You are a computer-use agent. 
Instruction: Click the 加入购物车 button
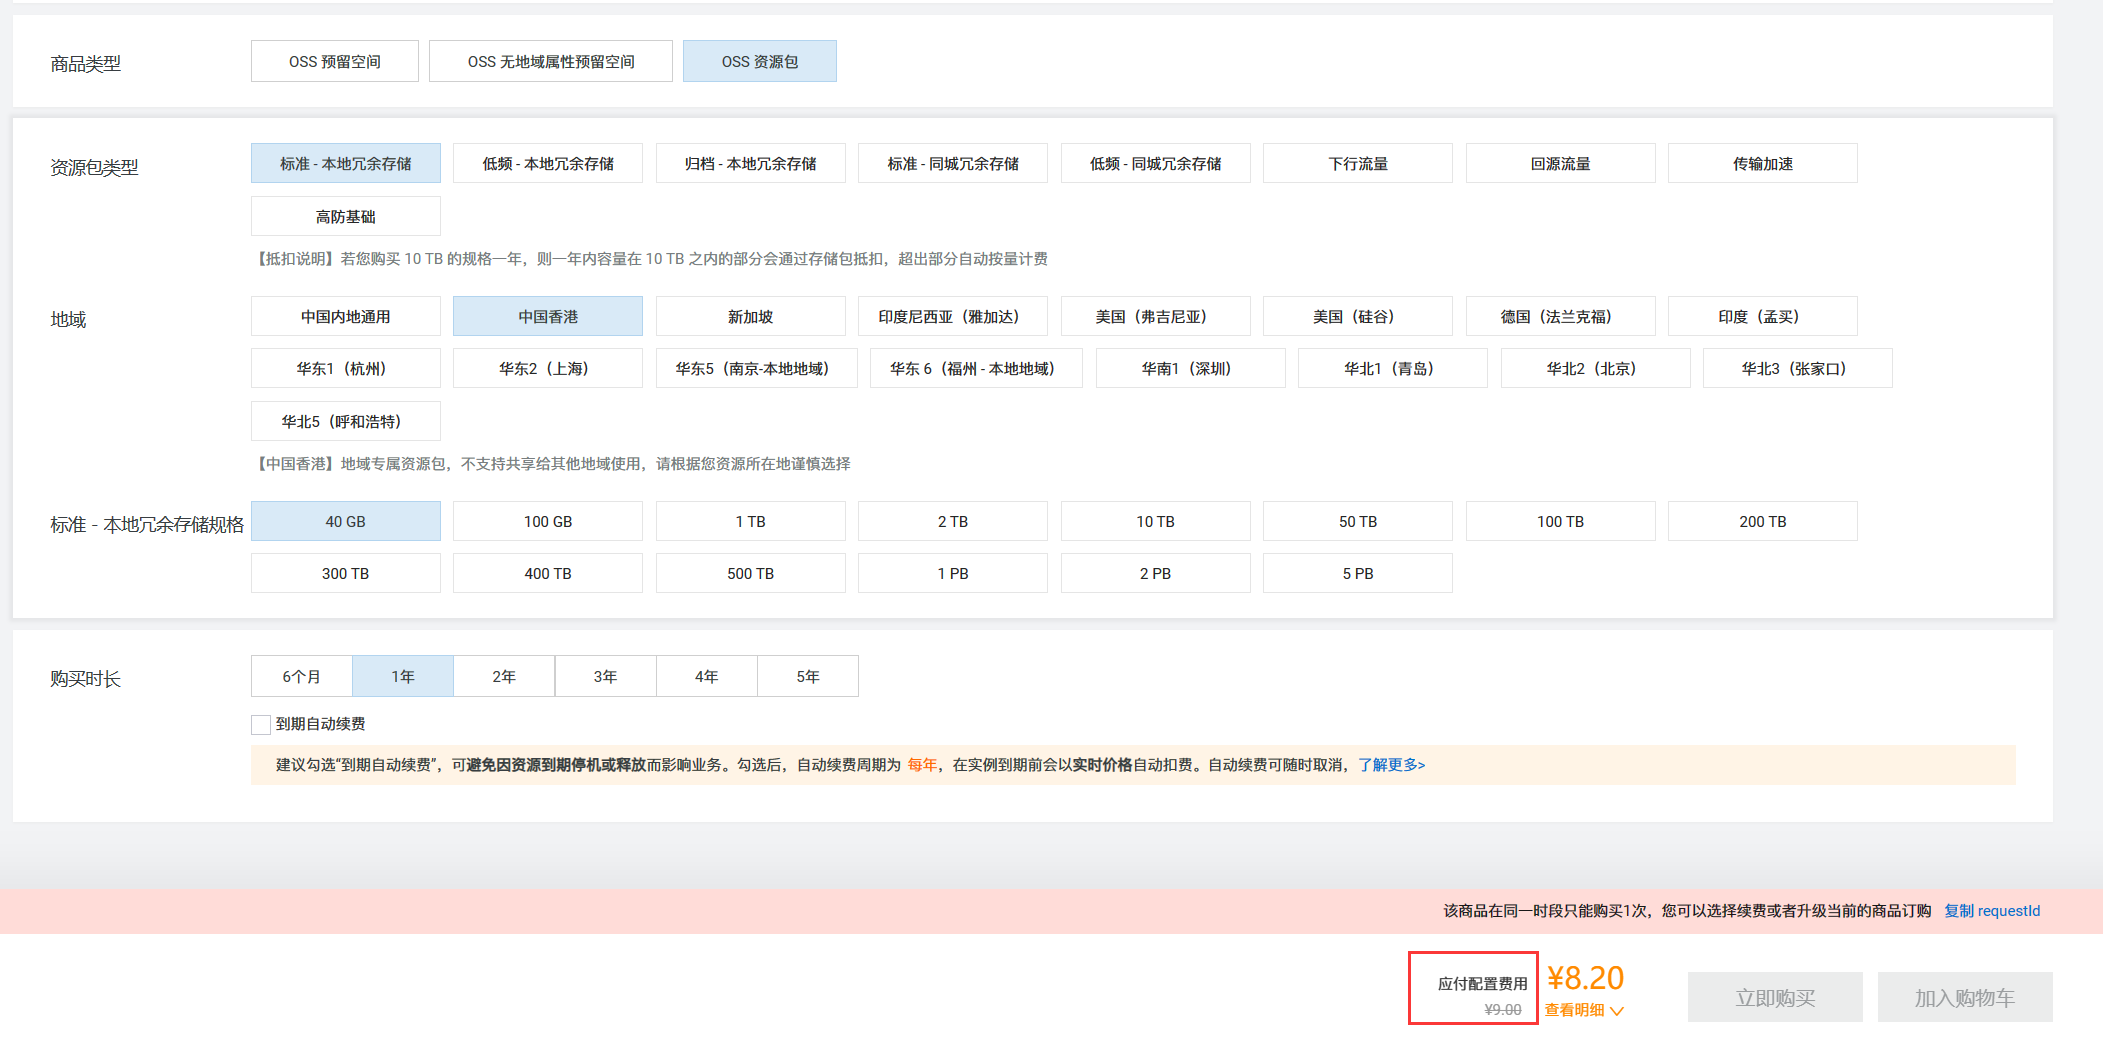pyautogui.click(x=1964, y=996)
